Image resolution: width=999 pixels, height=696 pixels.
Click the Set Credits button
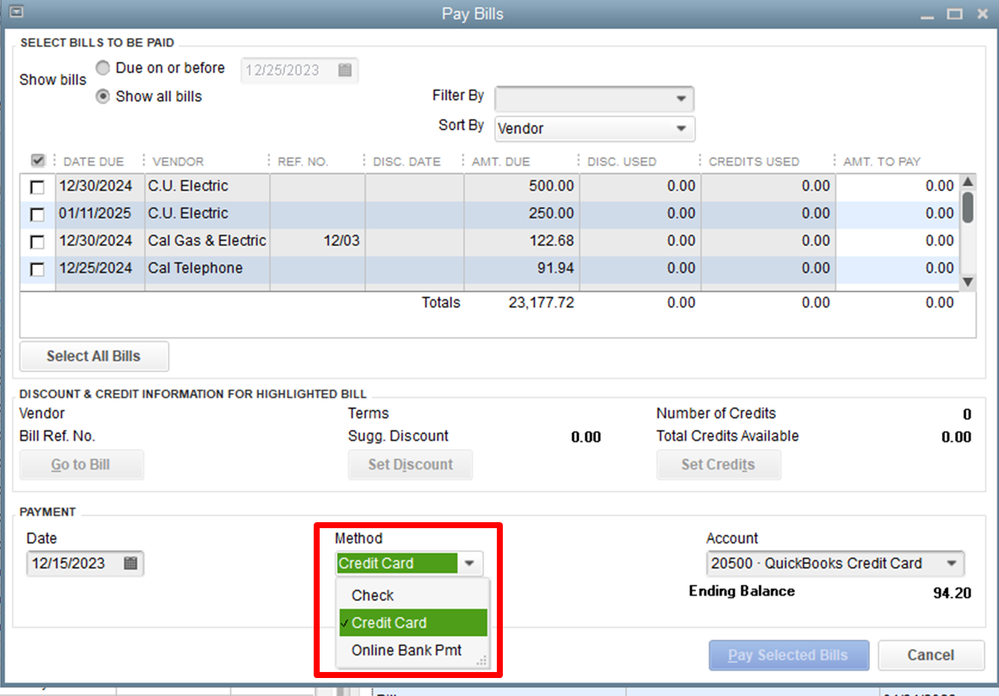(x=719, y=465)
